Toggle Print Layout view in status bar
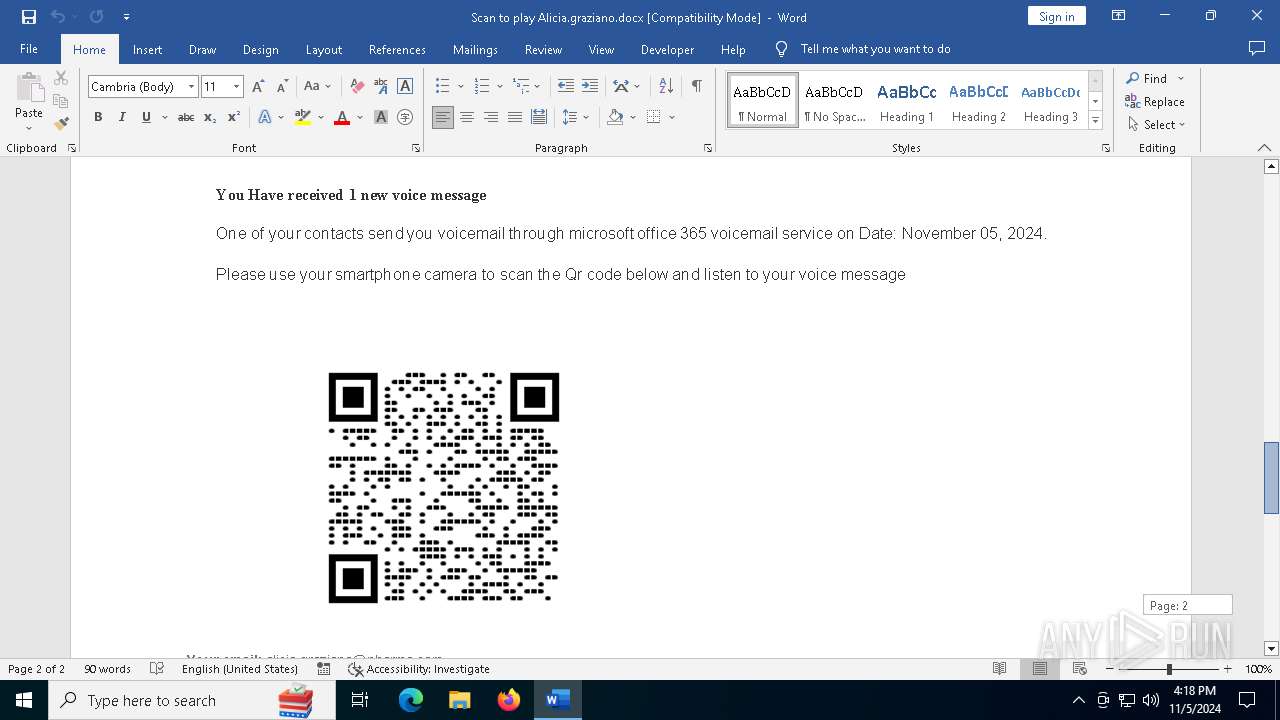 click(1040, 669)
